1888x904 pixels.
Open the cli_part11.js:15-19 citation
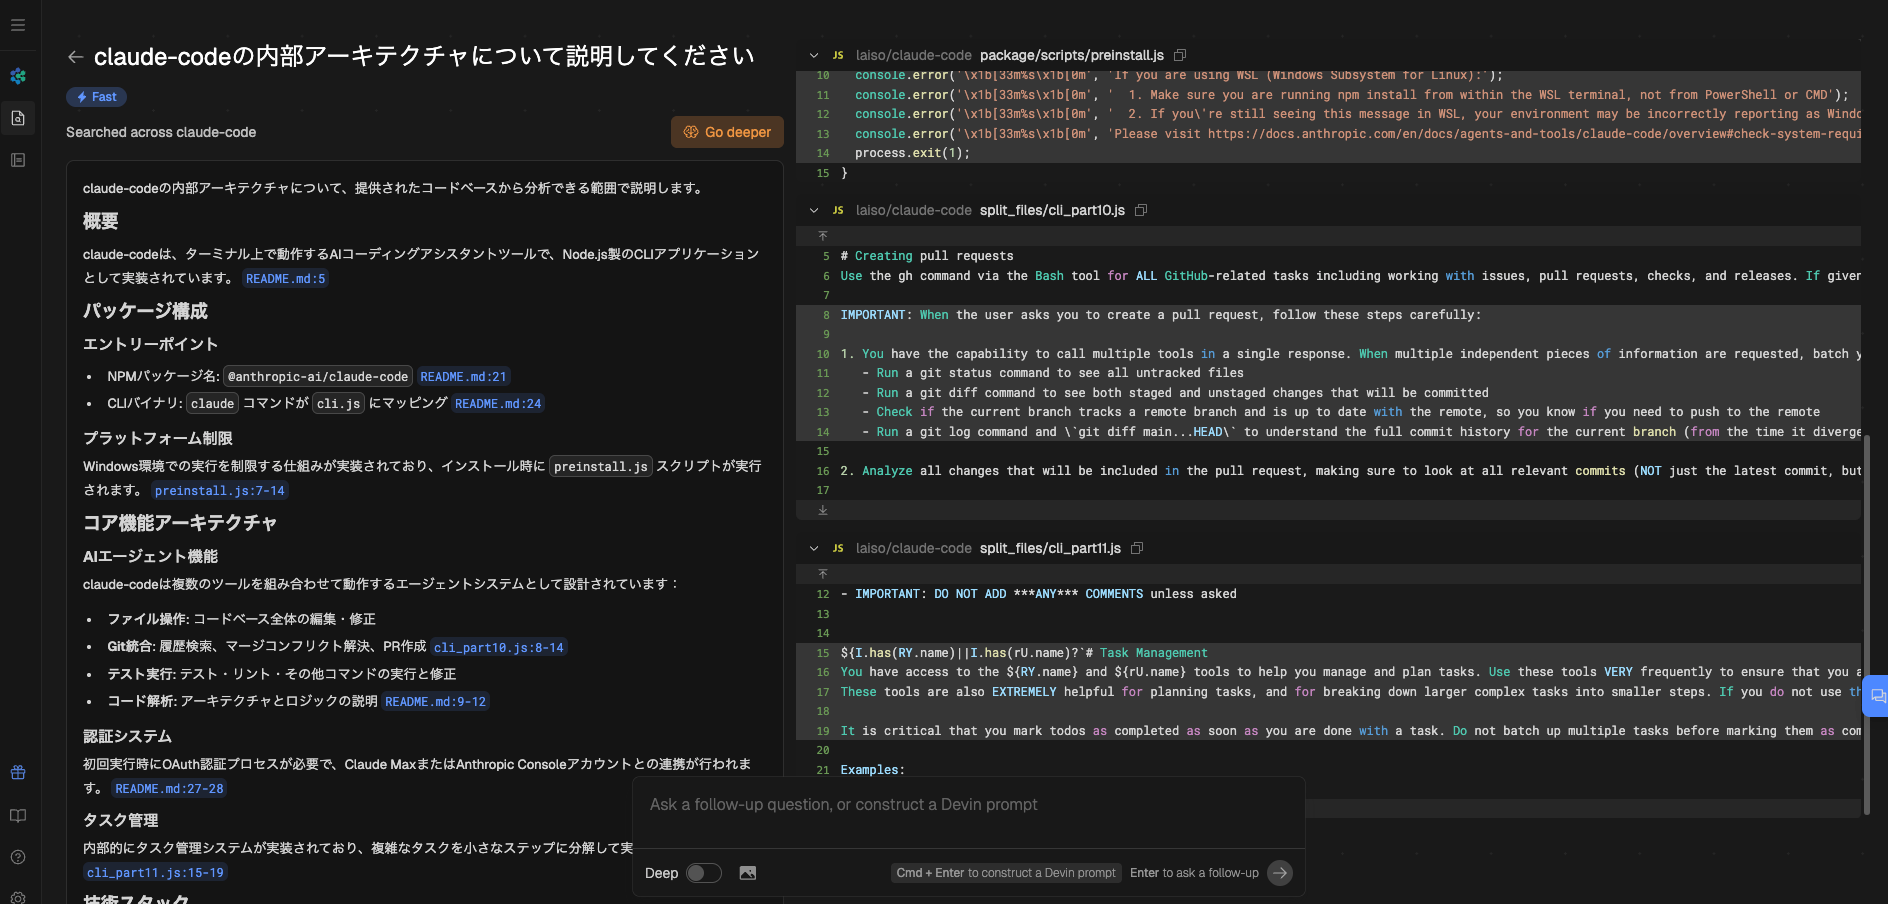coord(155,873)
